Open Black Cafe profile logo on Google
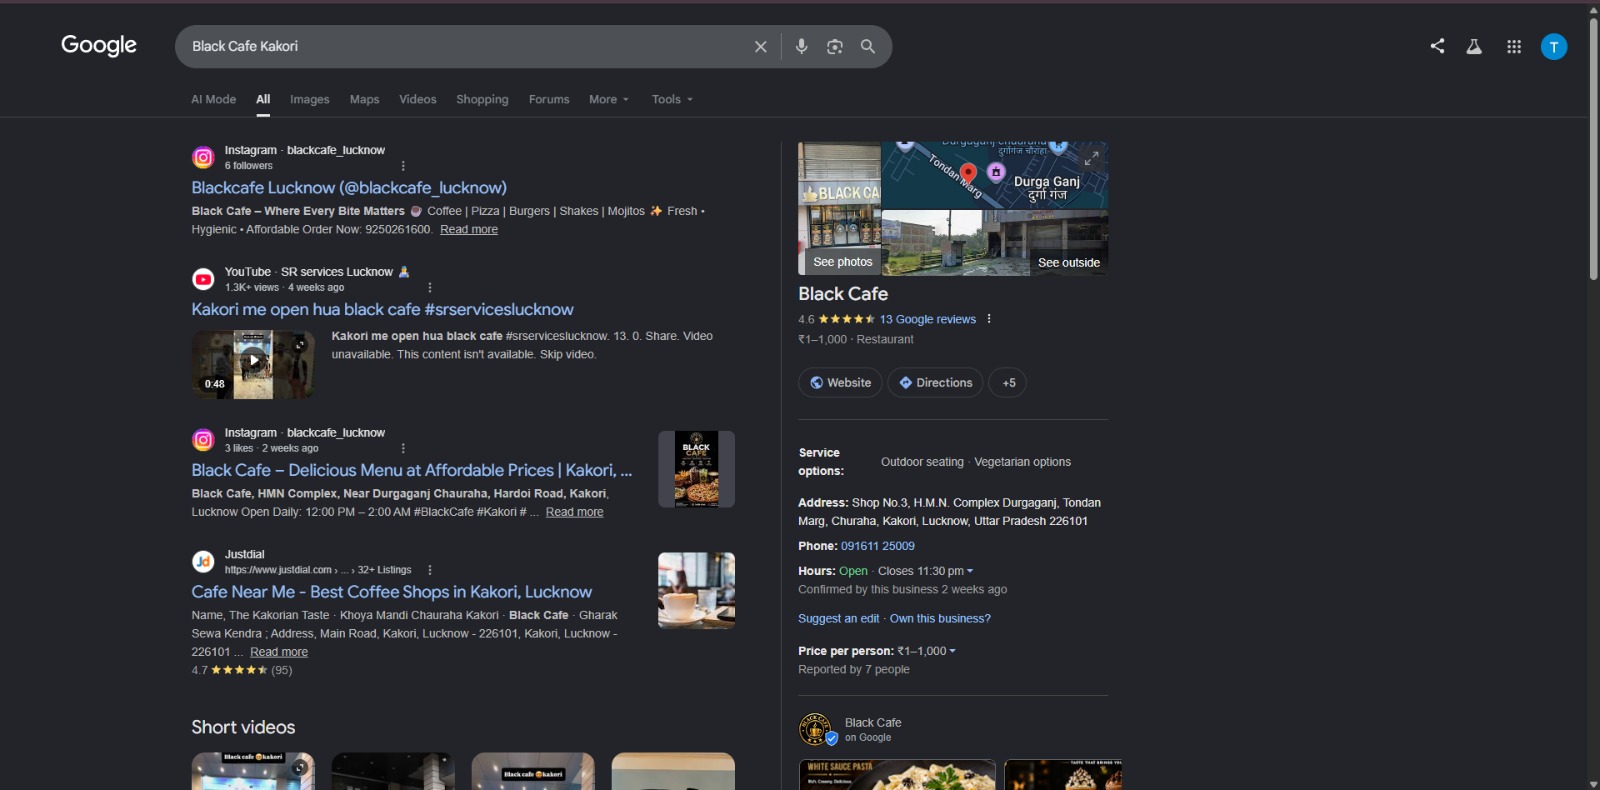1600x790 pixels. click(816, 729)
